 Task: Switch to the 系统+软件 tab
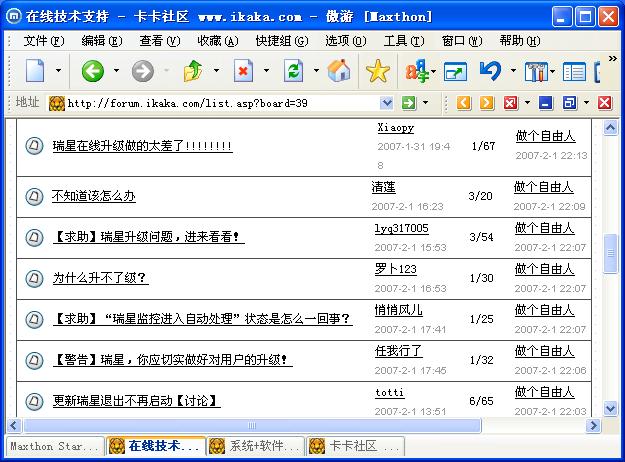point(256,446)
